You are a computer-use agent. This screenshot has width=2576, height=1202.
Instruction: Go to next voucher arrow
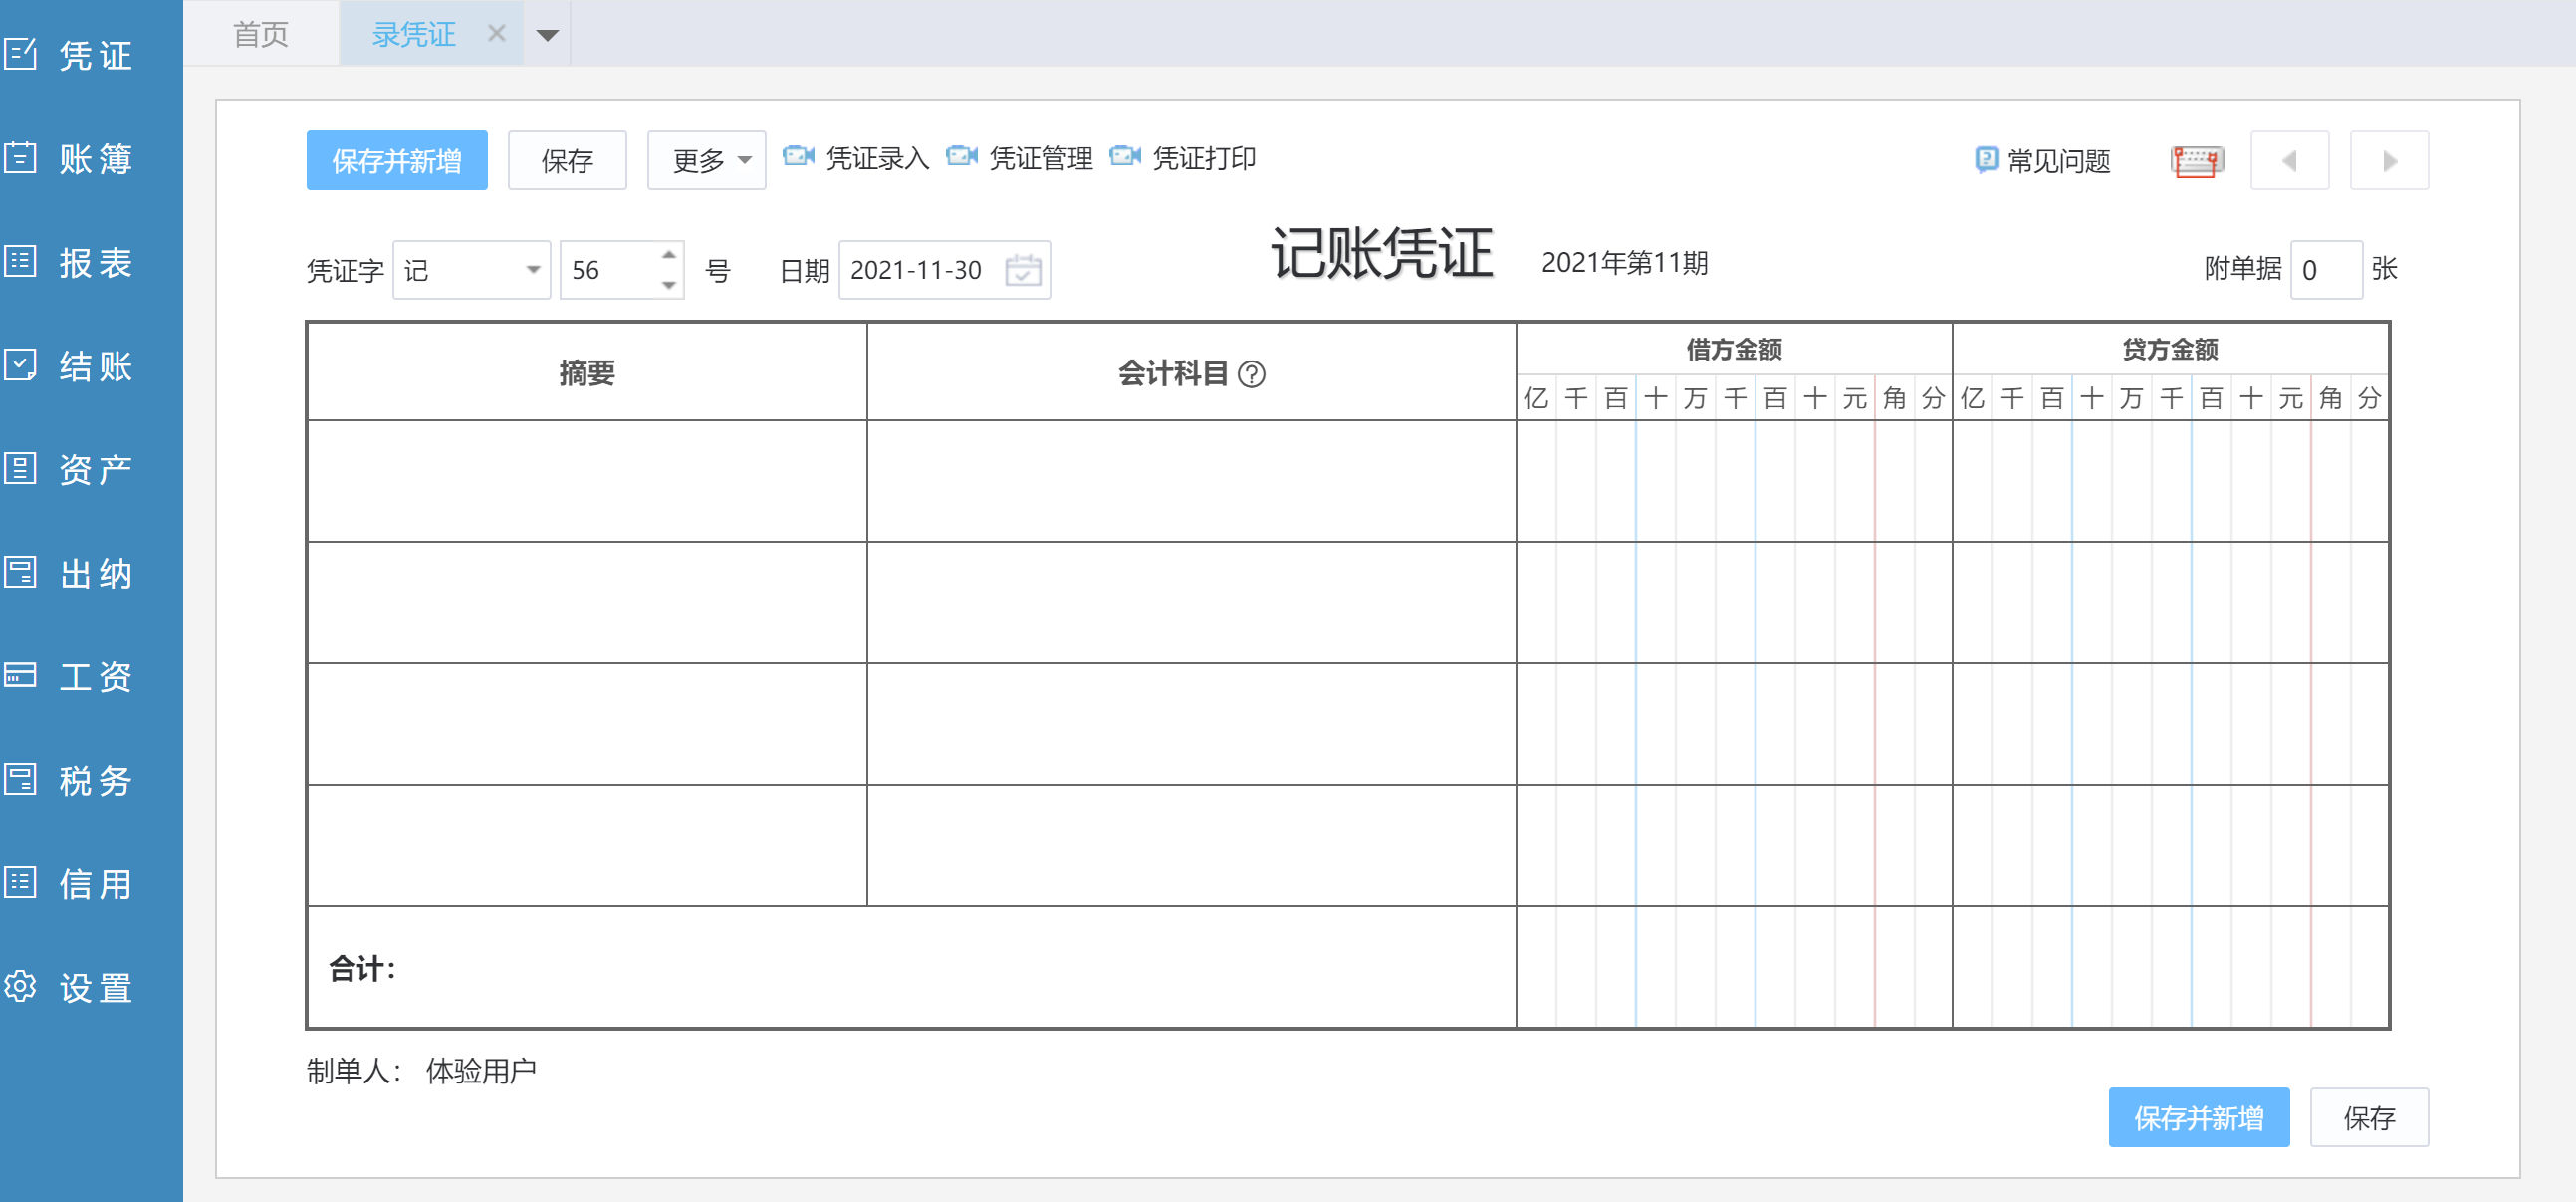[x=2388, y=161]
